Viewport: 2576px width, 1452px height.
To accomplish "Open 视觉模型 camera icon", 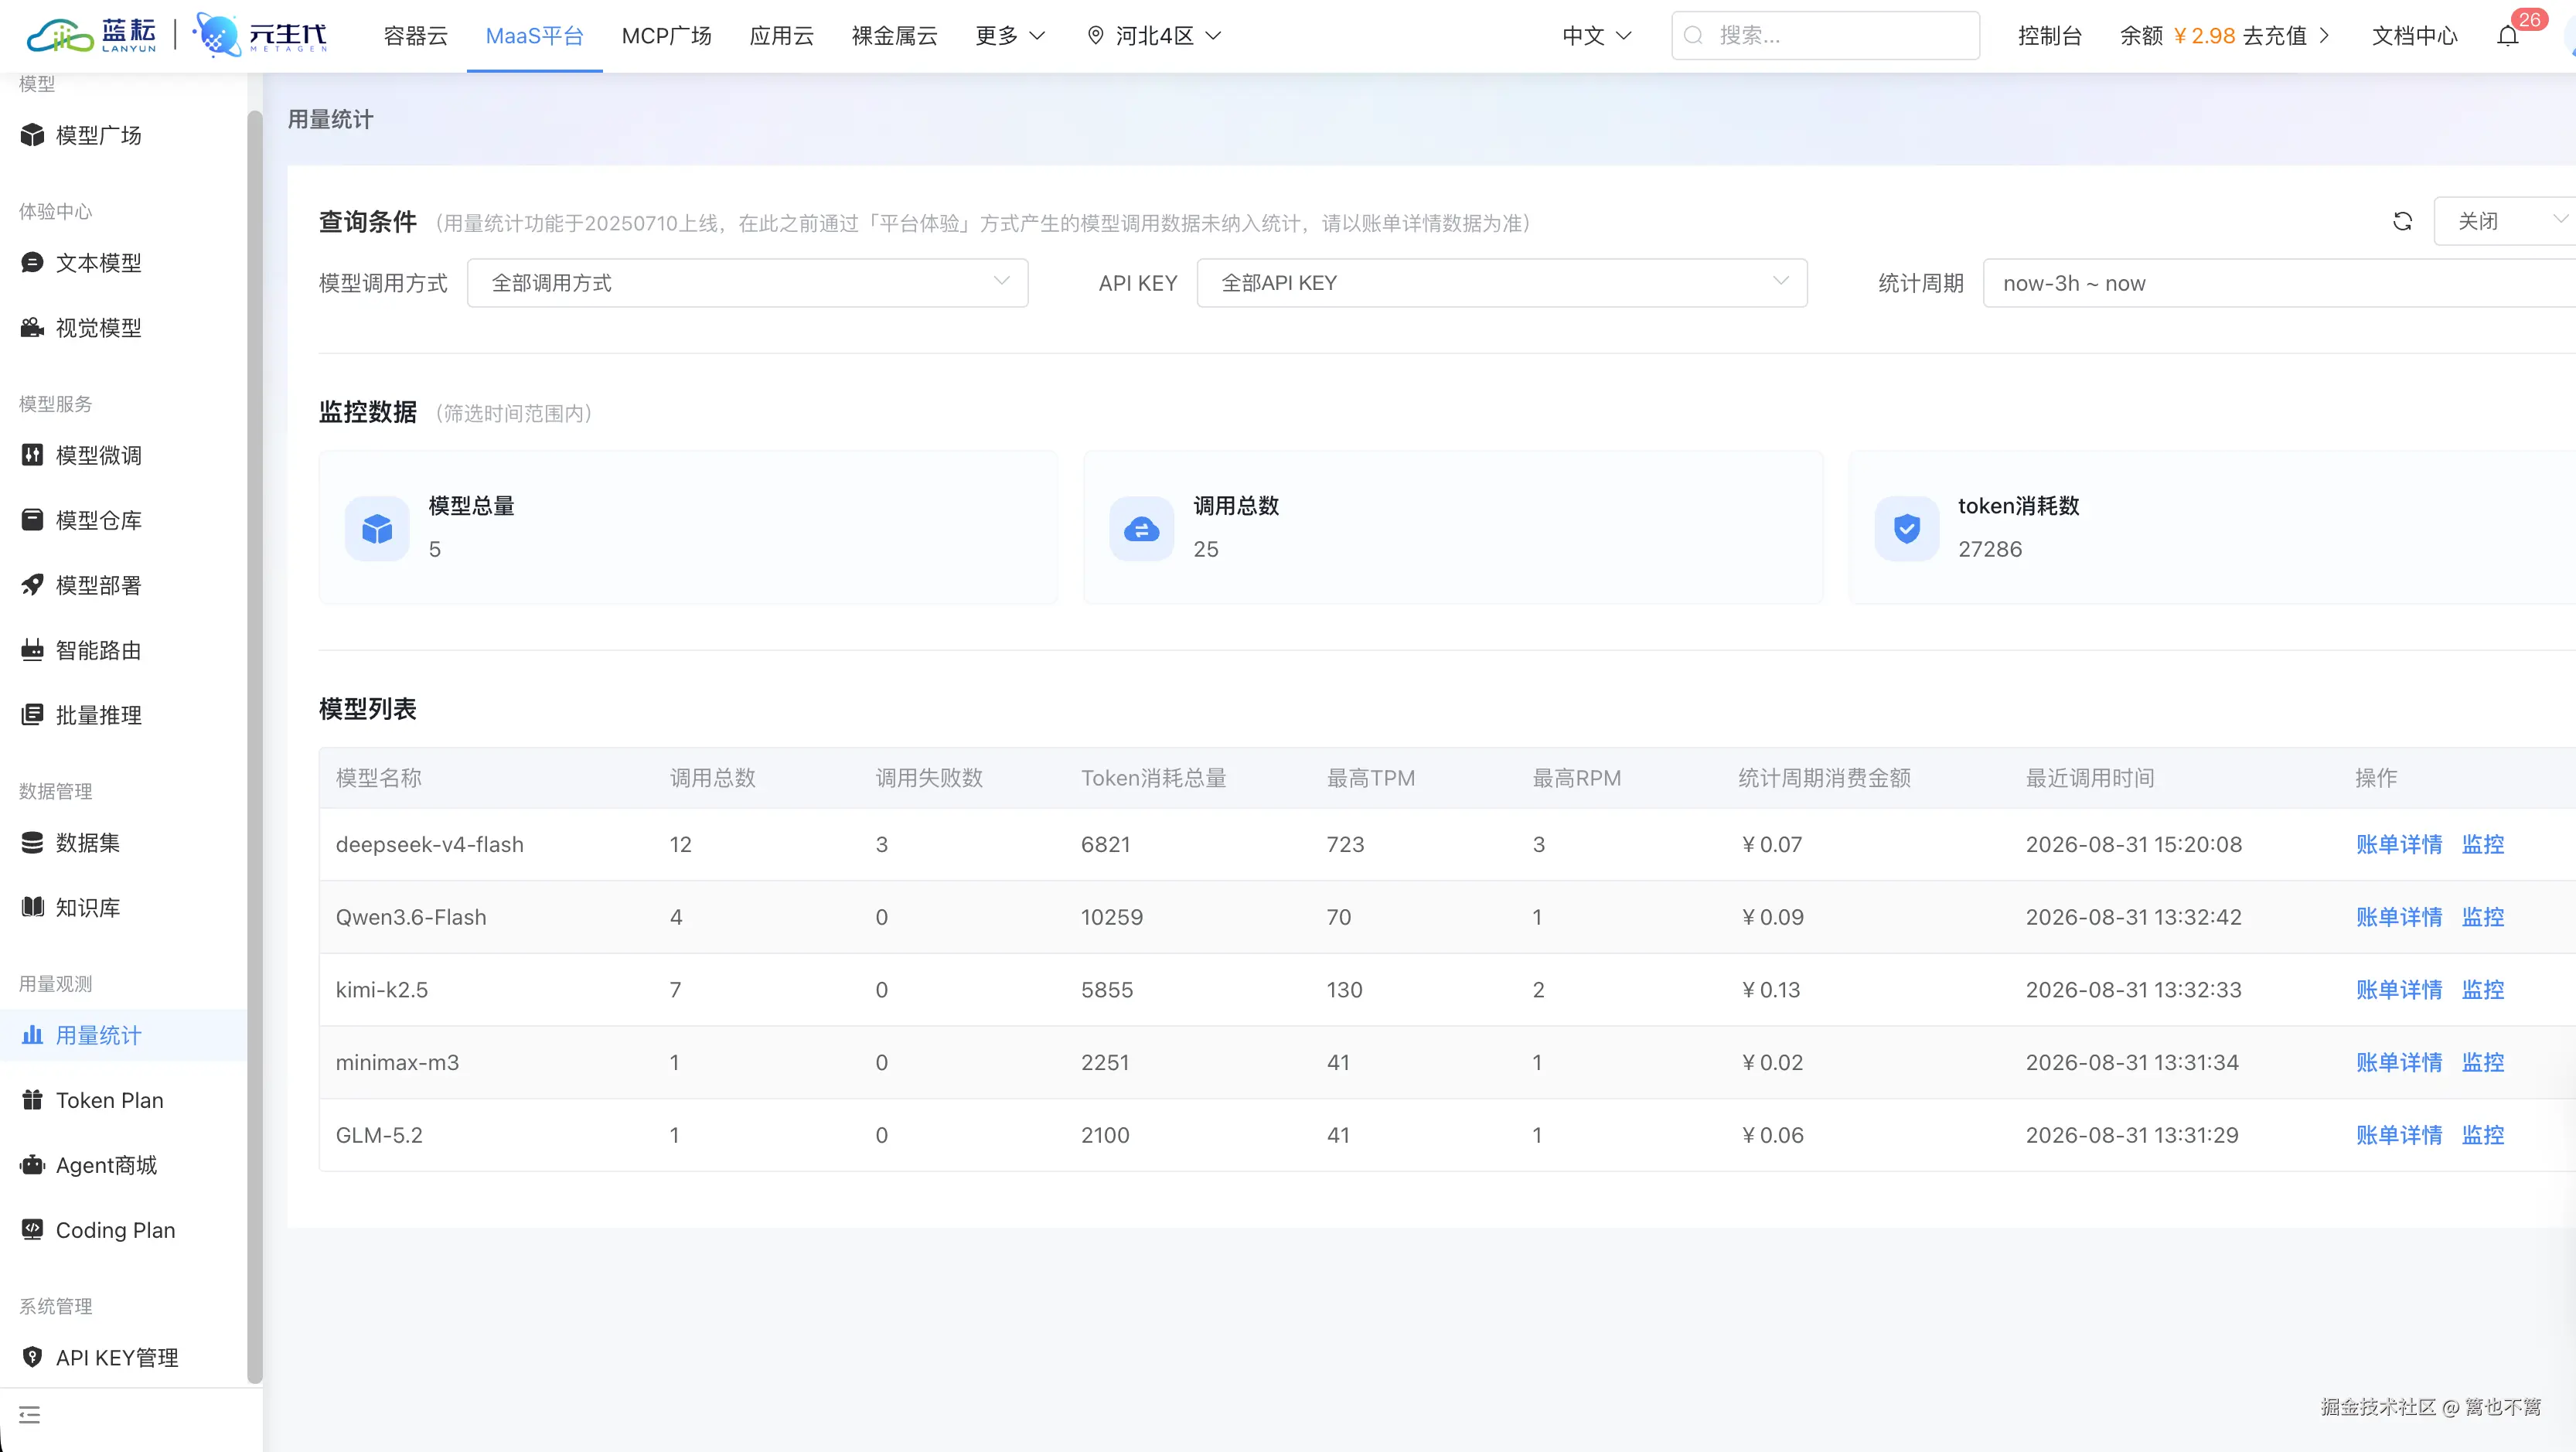I will [33, 327].
